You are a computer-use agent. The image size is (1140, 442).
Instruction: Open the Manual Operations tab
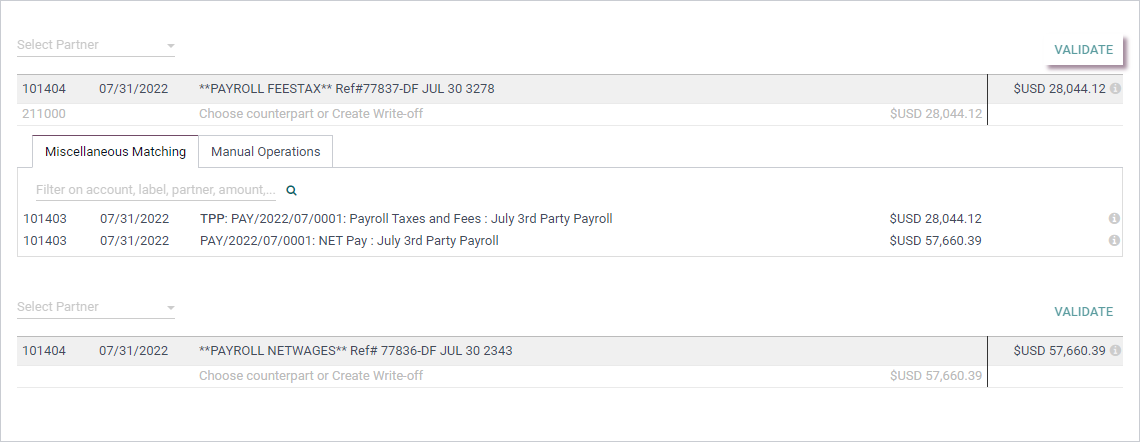coord(265,151)
